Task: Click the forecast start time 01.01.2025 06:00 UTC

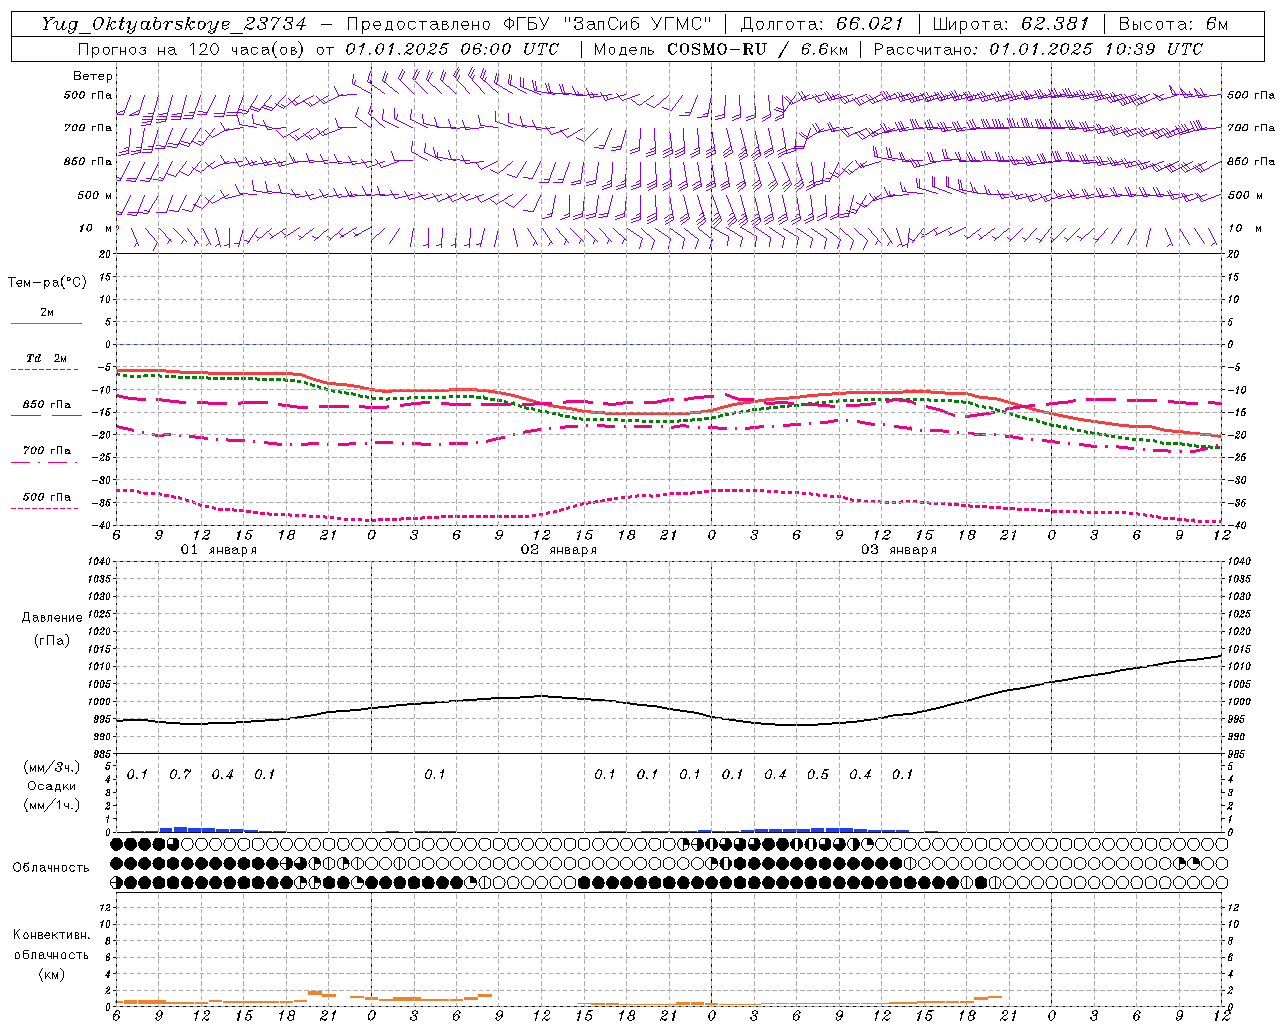Action: point(452,49)
